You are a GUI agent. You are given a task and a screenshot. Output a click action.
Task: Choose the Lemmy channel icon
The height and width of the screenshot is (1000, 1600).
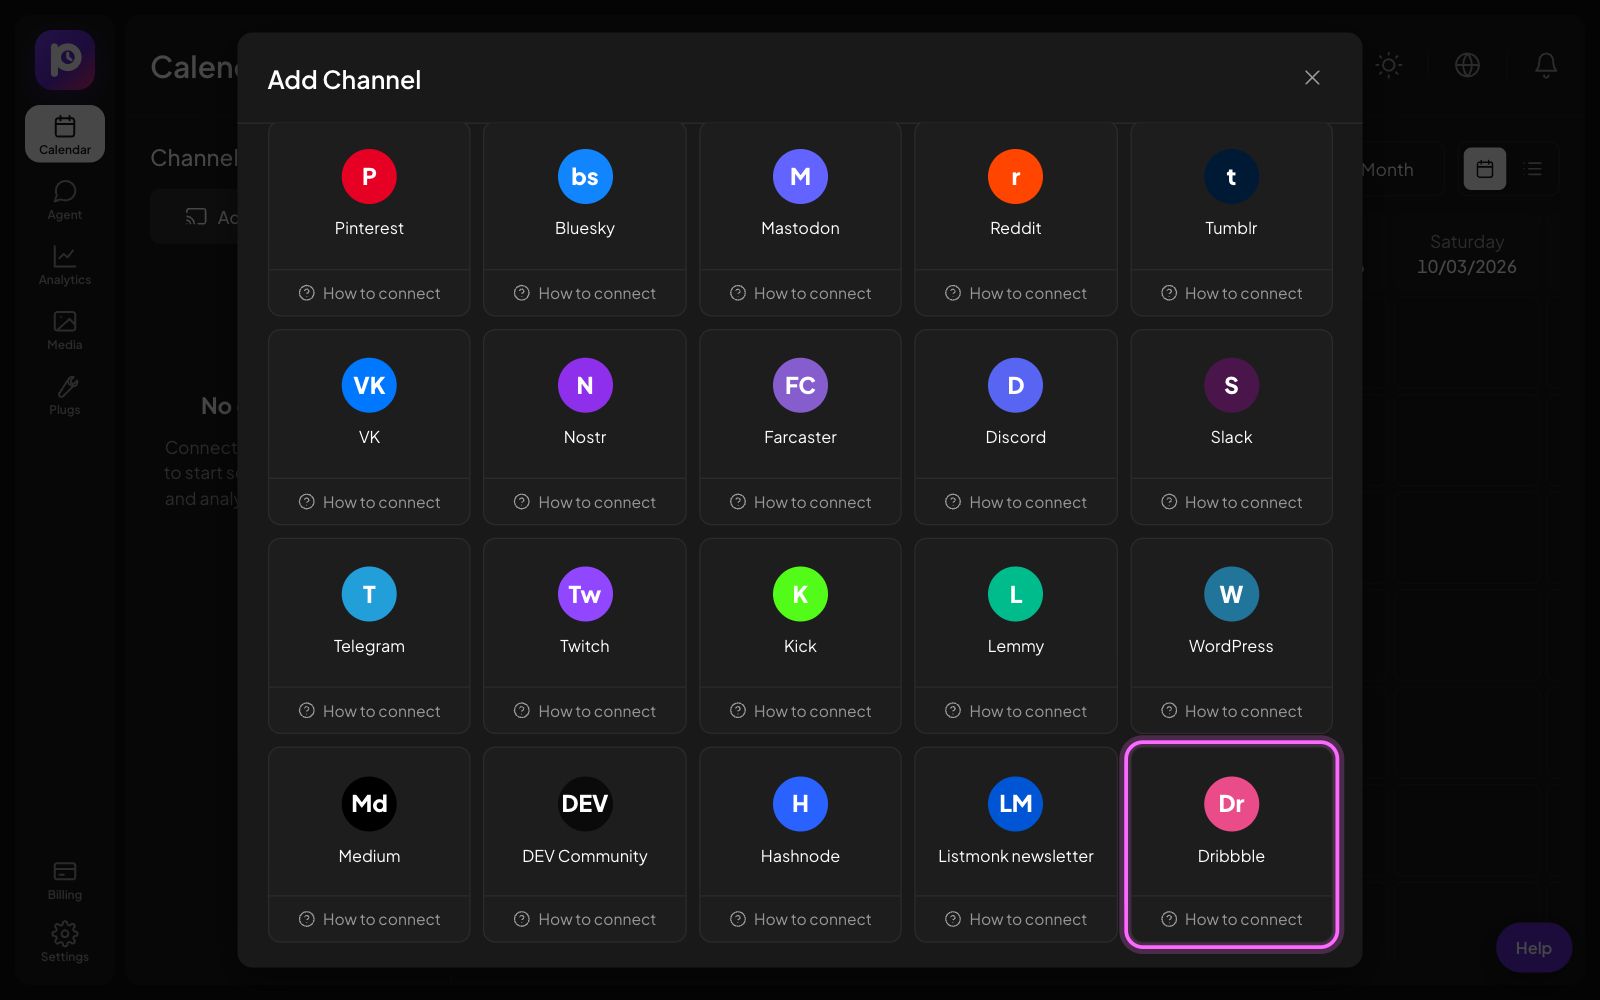pyautogui.click(x=1015, y=594)
